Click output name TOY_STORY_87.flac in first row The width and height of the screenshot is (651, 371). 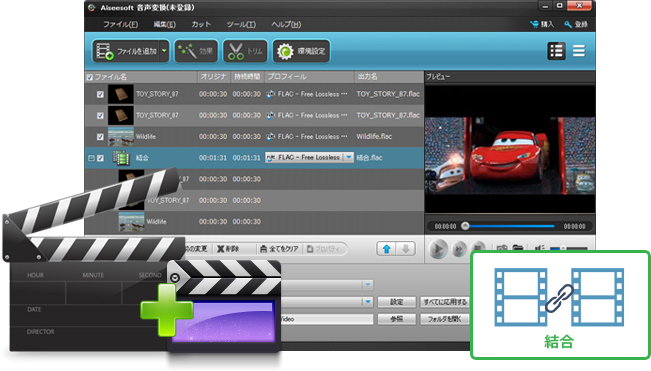(x=388, y=94)
